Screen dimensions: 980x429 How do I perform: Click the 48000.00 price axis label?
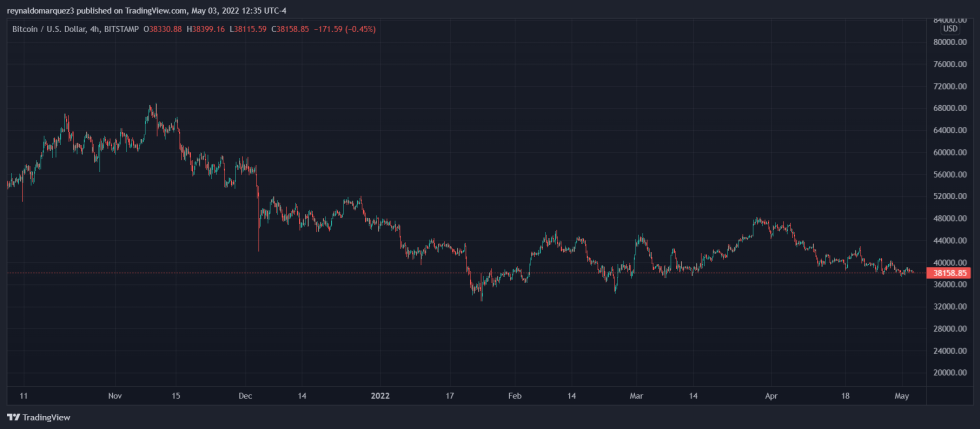(x=950, y=218)
